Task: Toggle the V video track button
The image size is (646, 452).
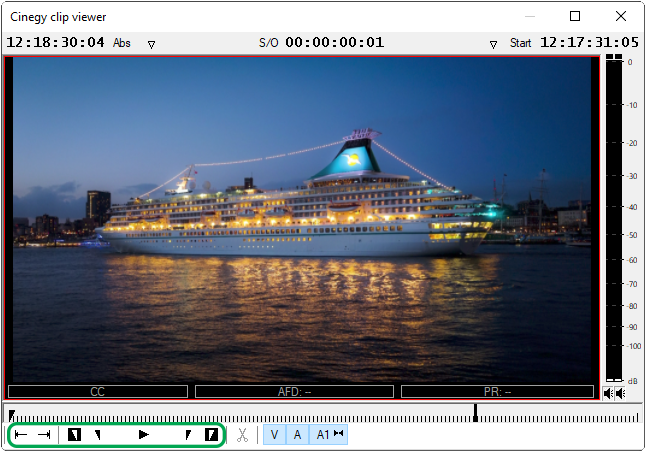Action: [274, 435]
